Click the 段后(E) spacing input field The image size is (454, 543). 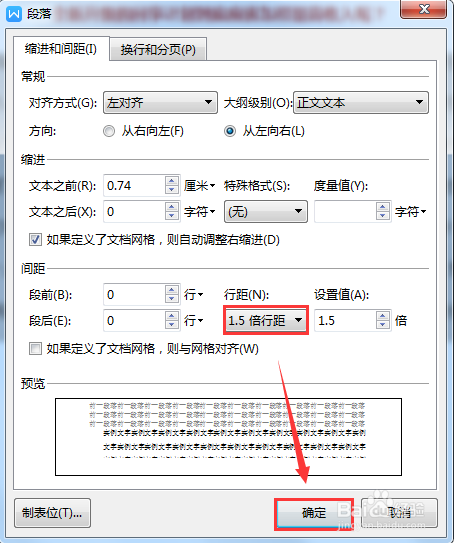[x=134, y=321]
